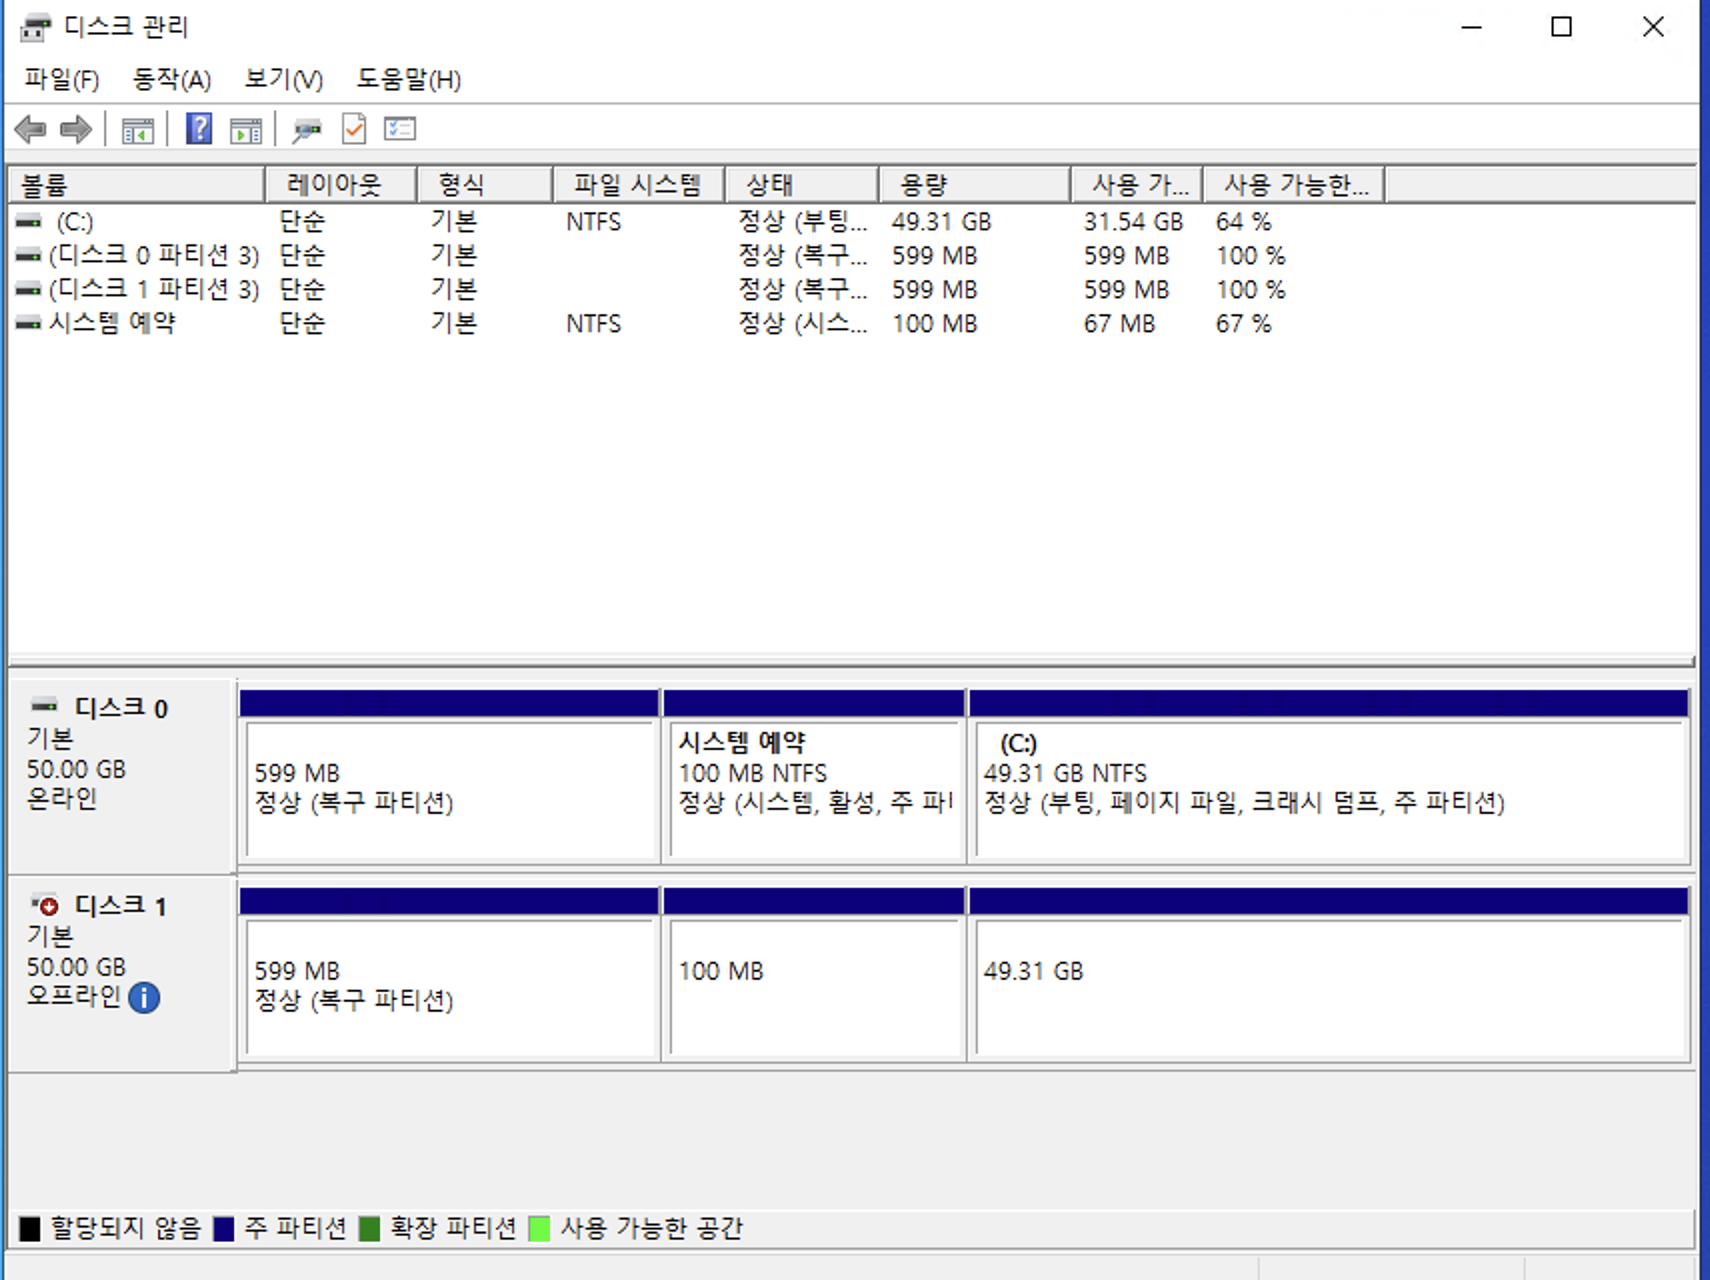Screen dimensions: 1710x1280
Task: Maximize the 디스크 관리 window
Action: [1561, 27]
